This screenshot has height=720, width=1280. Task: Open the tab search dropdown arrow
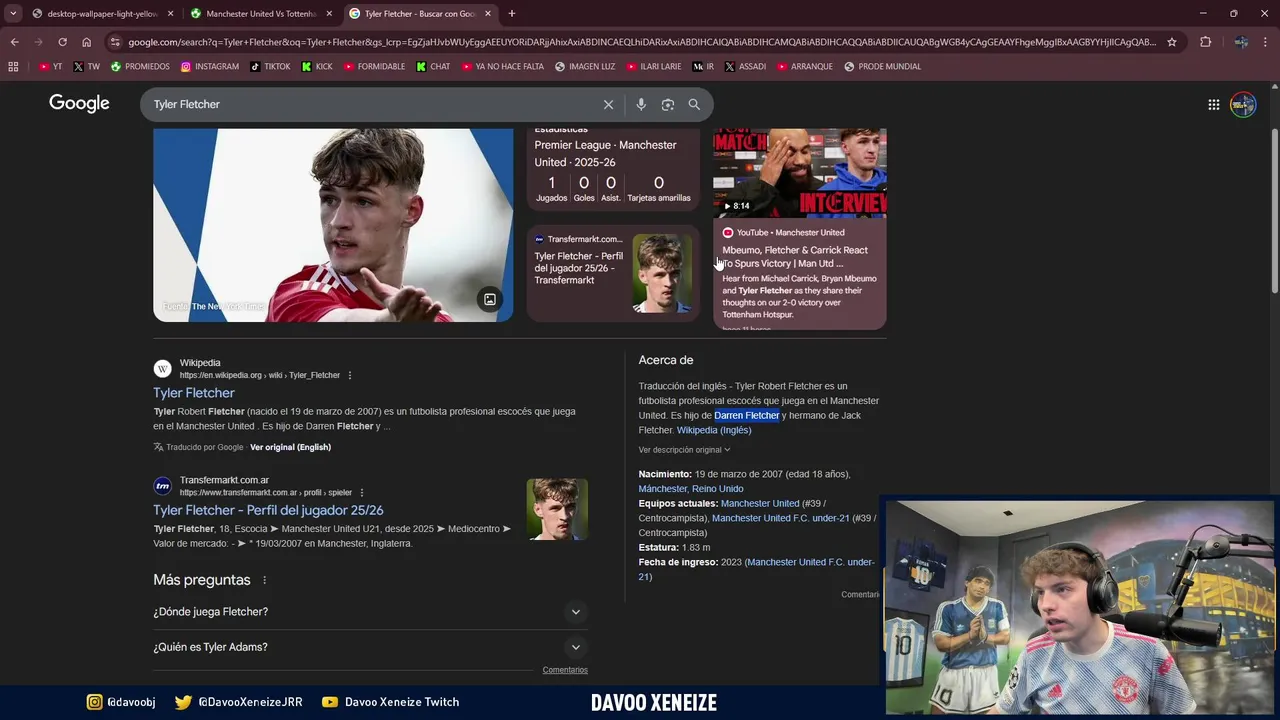13,13
